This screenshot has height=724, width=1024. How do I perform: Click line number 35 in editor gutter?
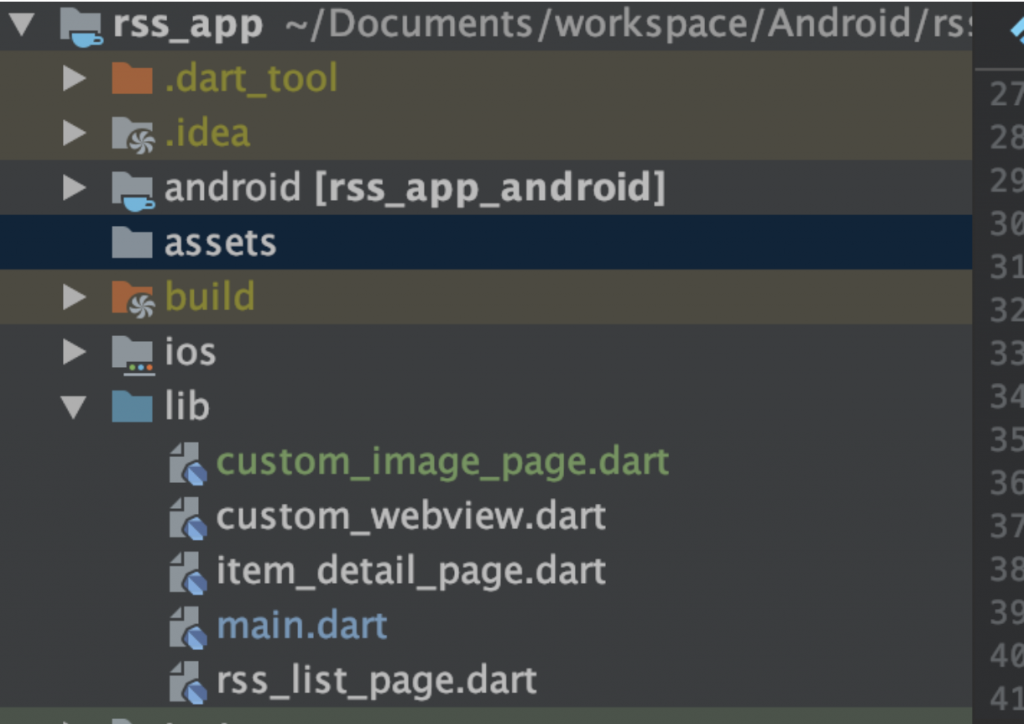pos(1005,440)
